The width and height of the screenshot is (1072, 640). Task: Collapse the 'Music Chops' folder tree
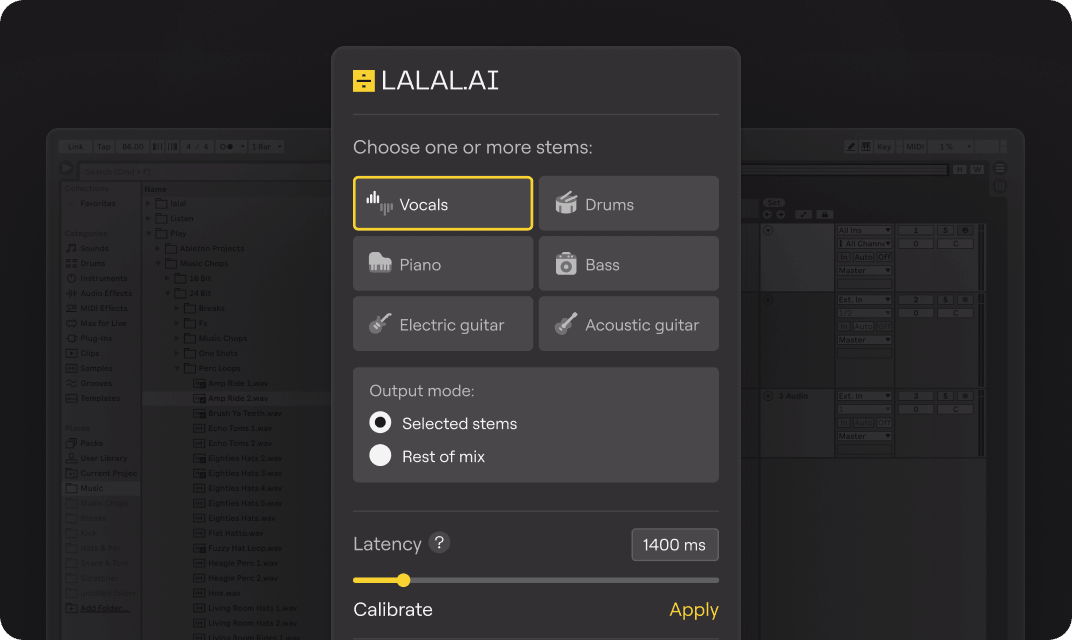[x=159, y=264]
